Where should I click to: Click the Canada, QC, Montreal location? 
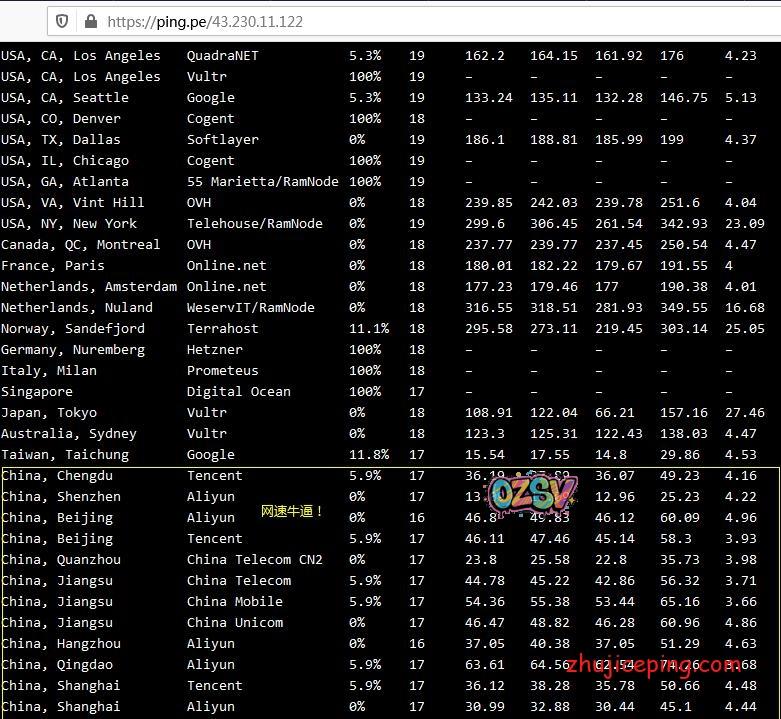(x=80, y=245)
